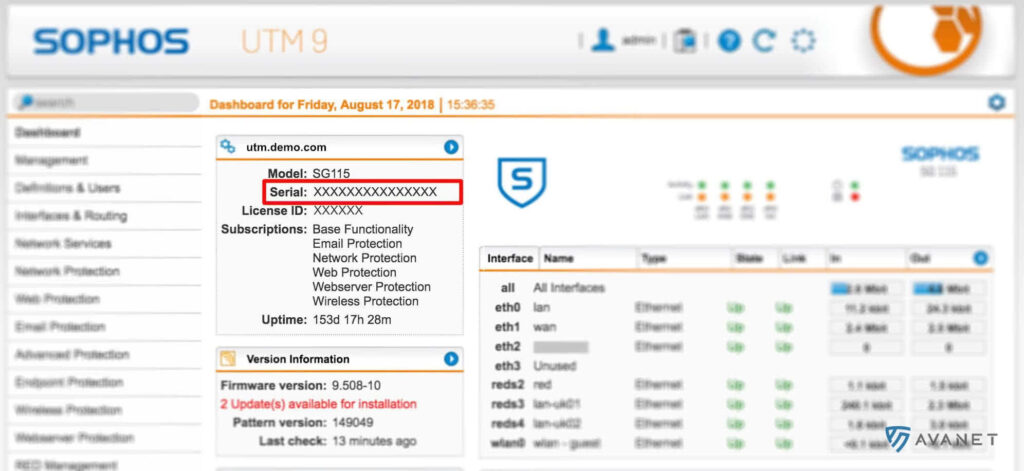Click the eth2 interface row

click(x=736, y=347)
